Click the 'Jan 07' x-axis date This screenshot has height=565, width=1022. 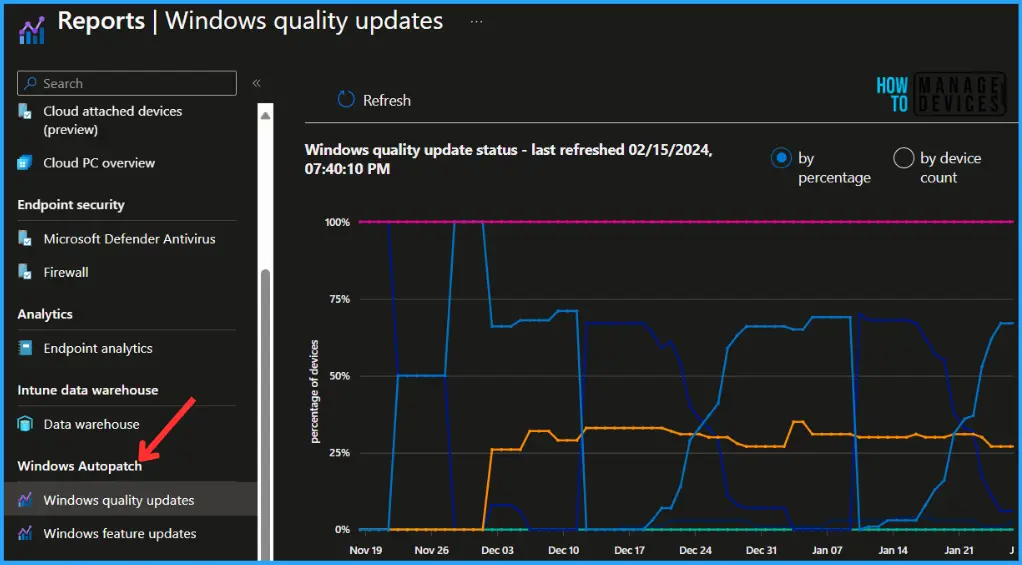coord(826,551)
